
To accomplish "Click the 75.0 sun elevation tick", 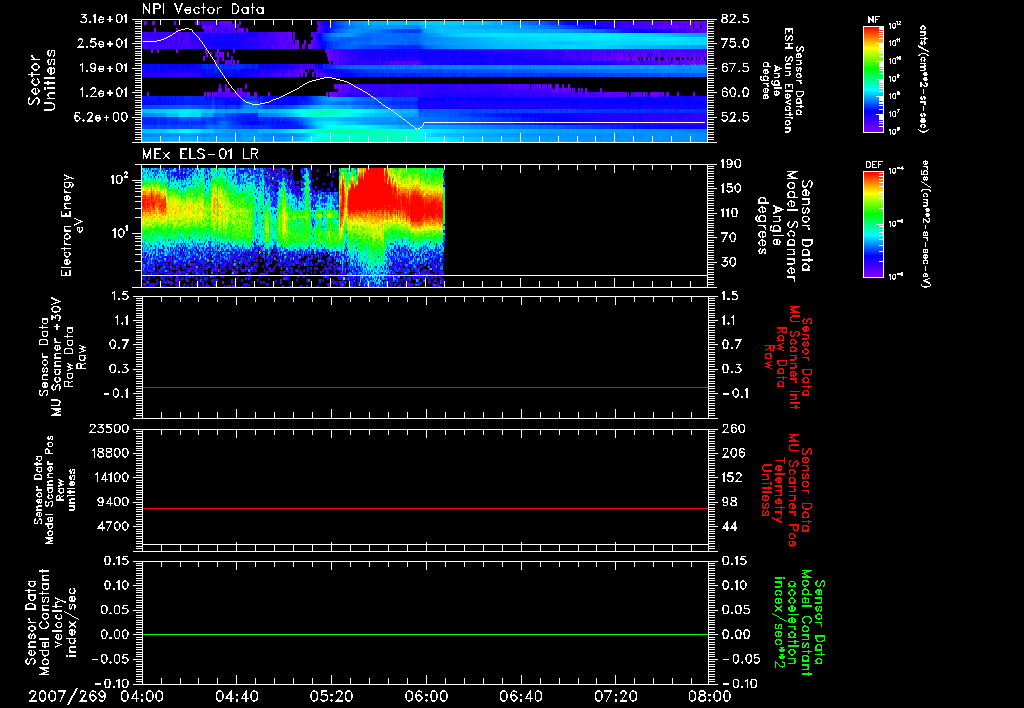I will [735, 43].
